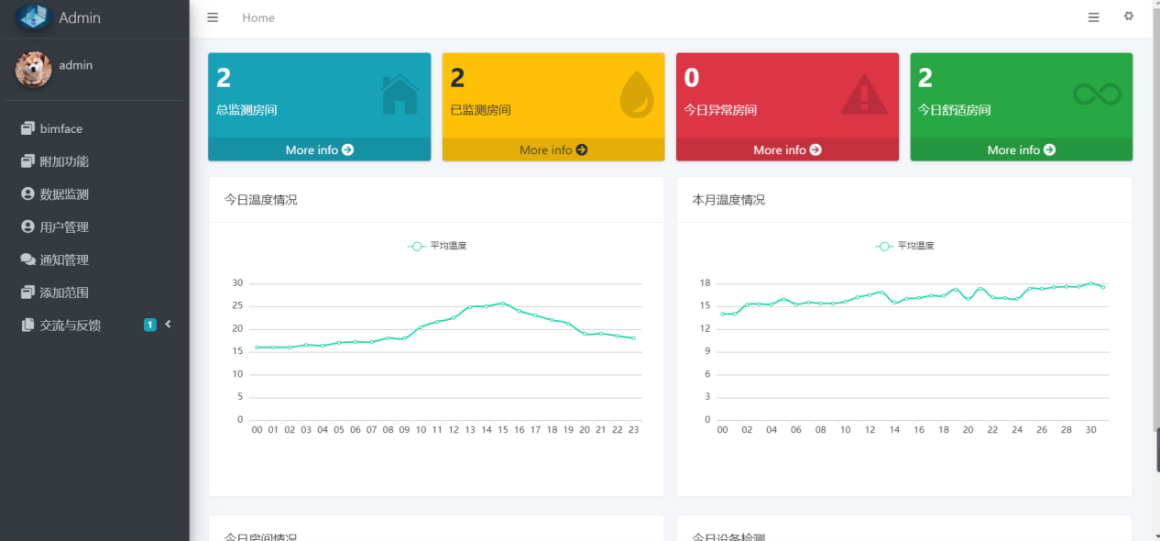Click the 用户管理 user icon
Viewport: 1160px width, 541px height.
27,226
